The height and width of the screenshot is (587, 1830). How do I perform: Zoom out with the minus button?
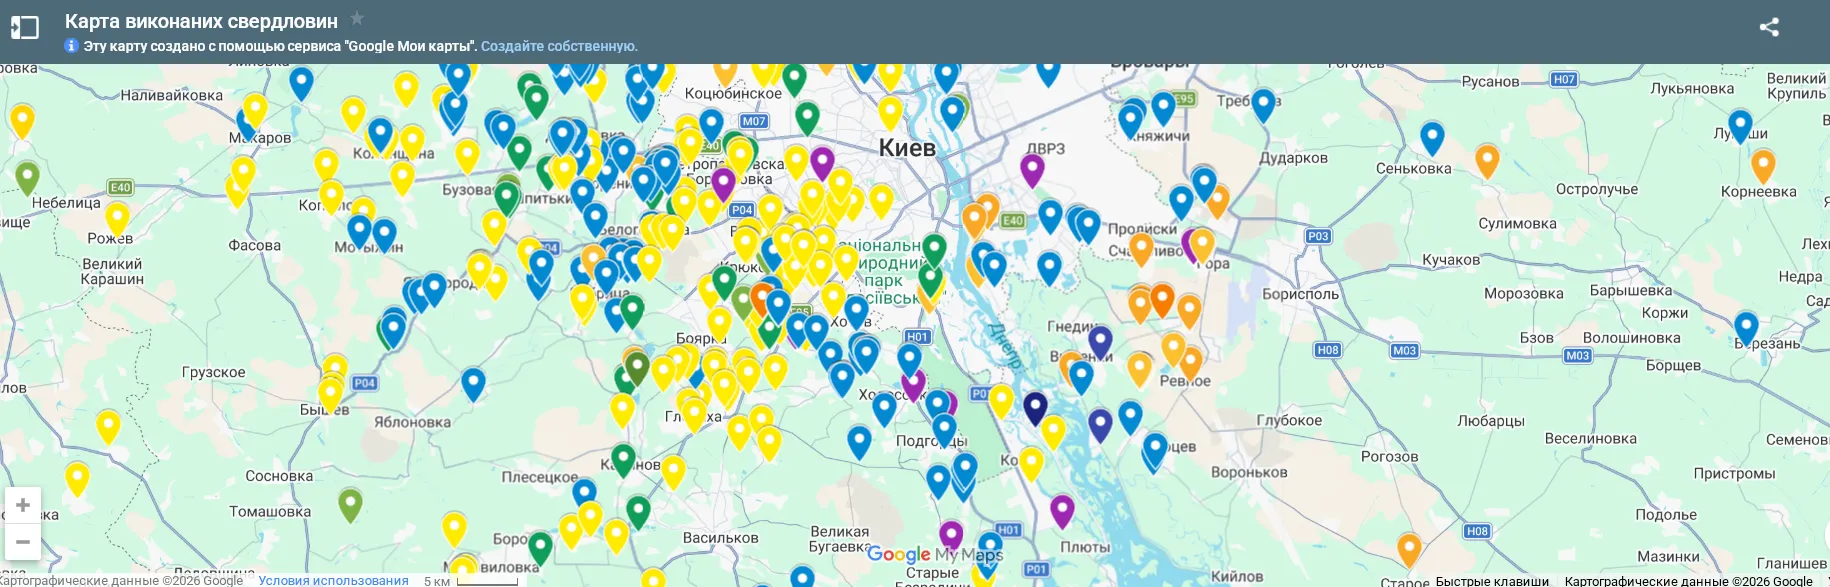point(23,542)
